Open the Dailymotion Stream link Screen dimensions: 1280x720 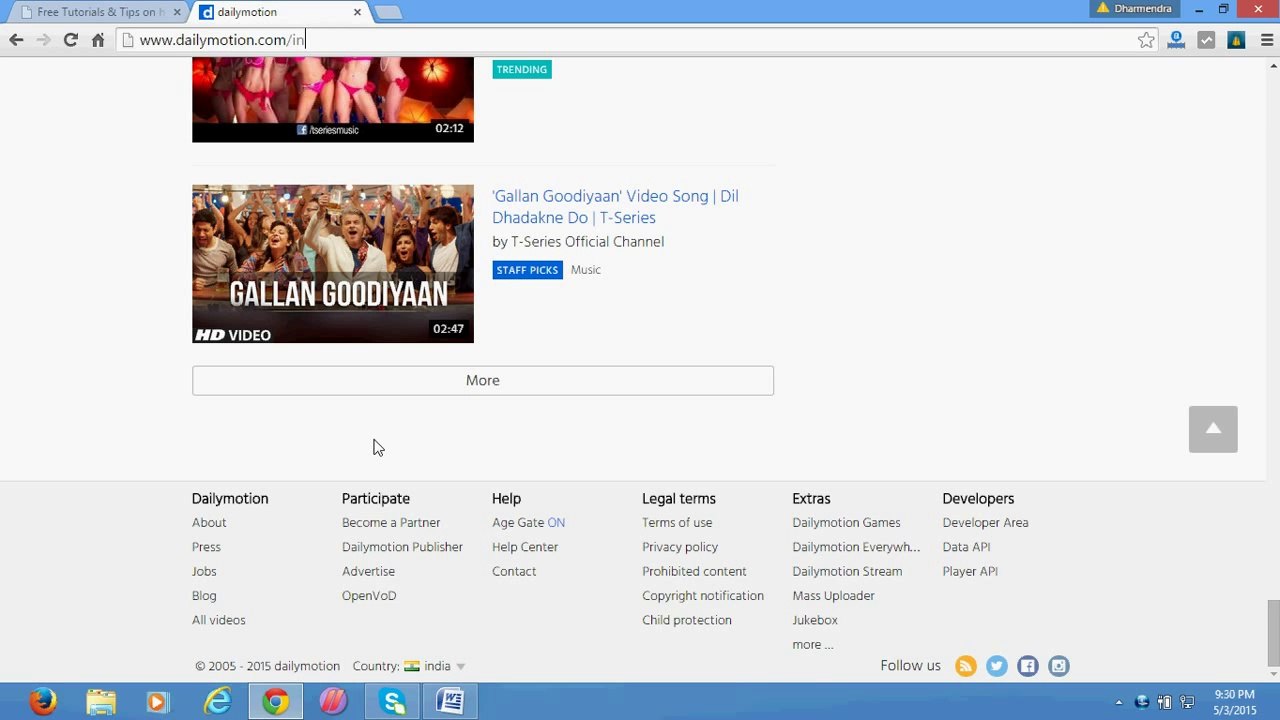tap(847, 572)
